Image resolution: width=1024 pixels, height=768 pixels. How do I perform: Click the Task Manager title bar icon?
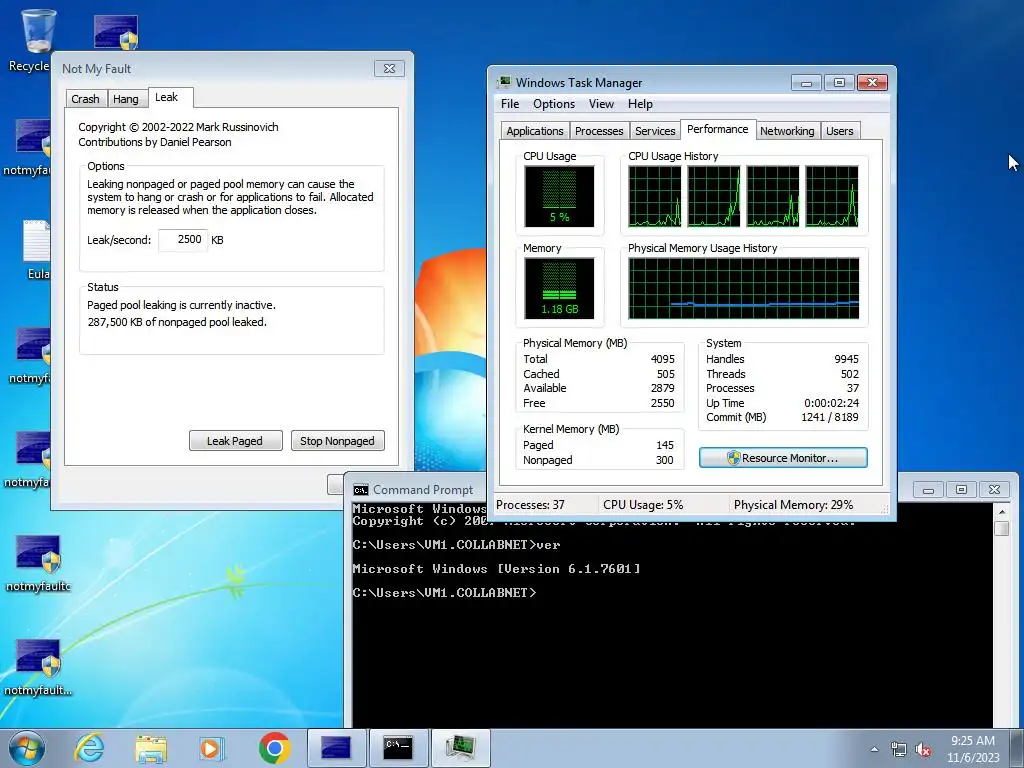[x=504, y=82]
